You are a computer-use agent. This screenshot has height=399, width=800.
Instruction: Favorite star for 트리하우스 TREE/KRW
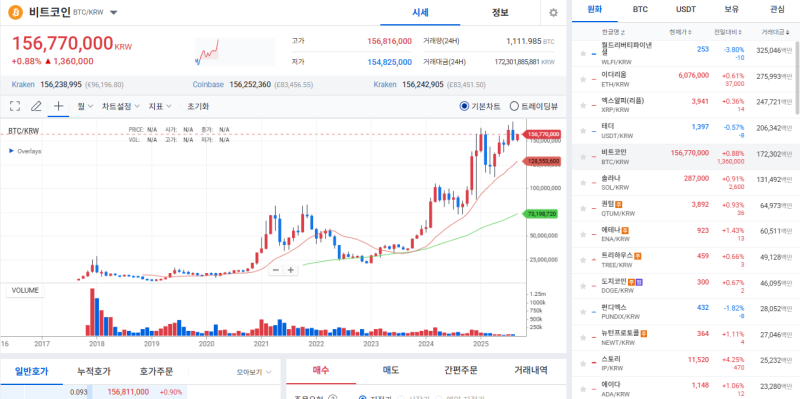[x=583, y=260]
